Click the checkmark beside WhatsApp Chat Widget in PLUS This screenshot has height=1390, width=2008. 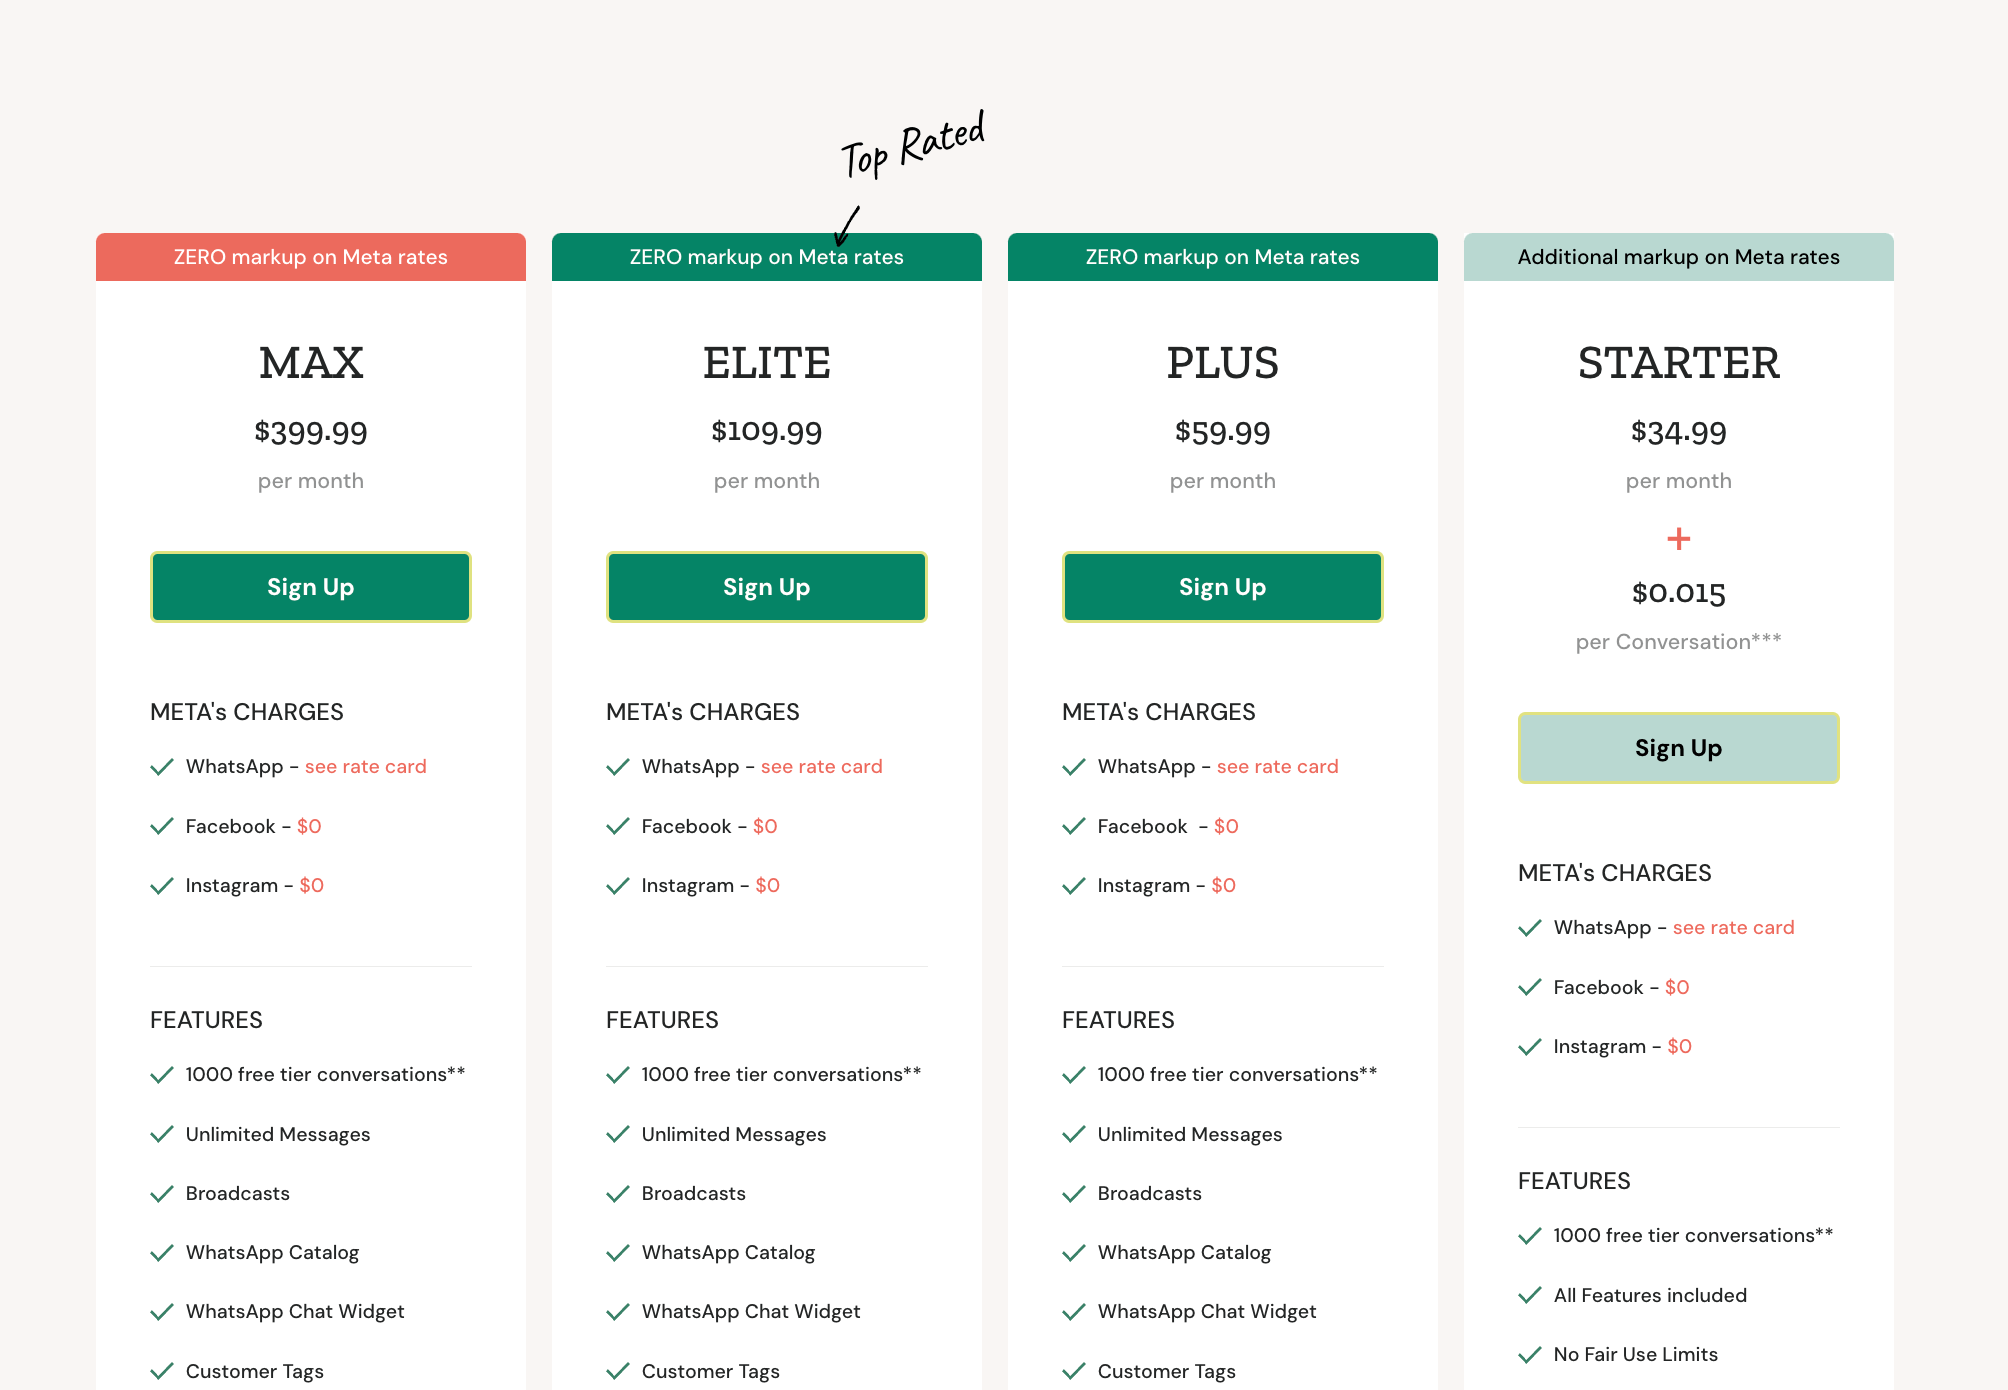click(1073, 1311)
